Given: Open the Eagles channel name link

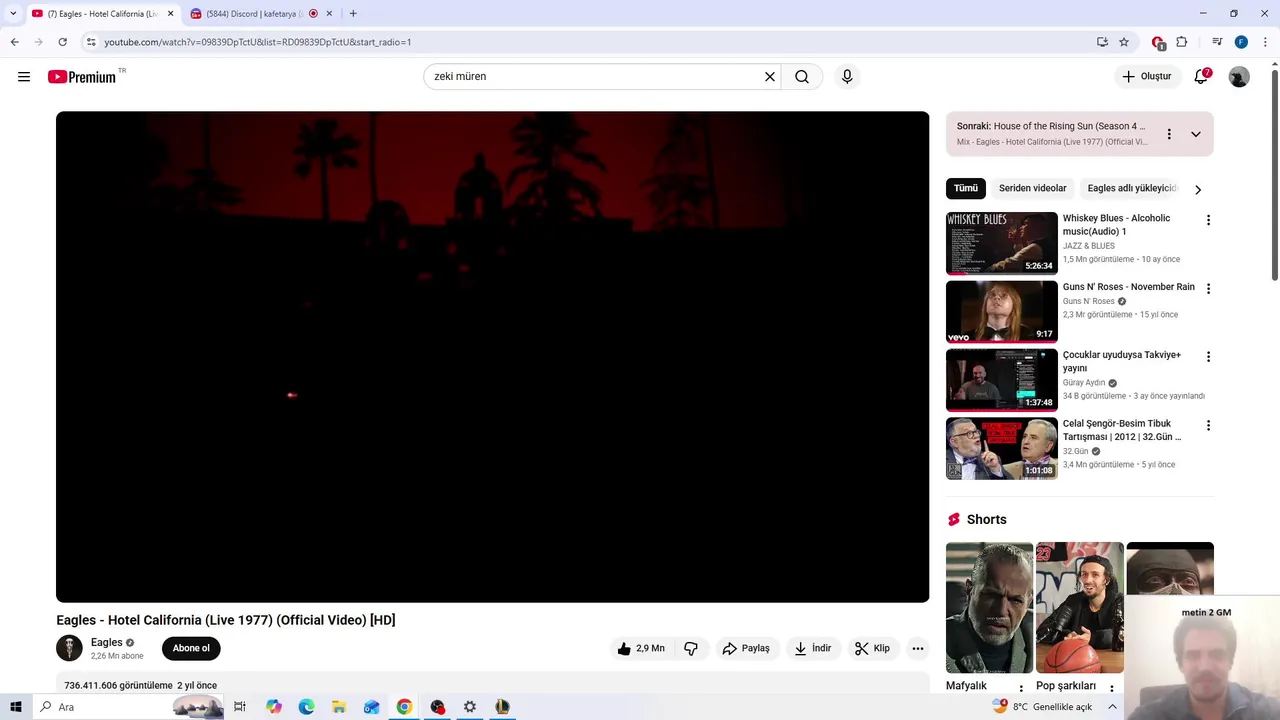Looking at the screenshot, I should tap(107, 642).
